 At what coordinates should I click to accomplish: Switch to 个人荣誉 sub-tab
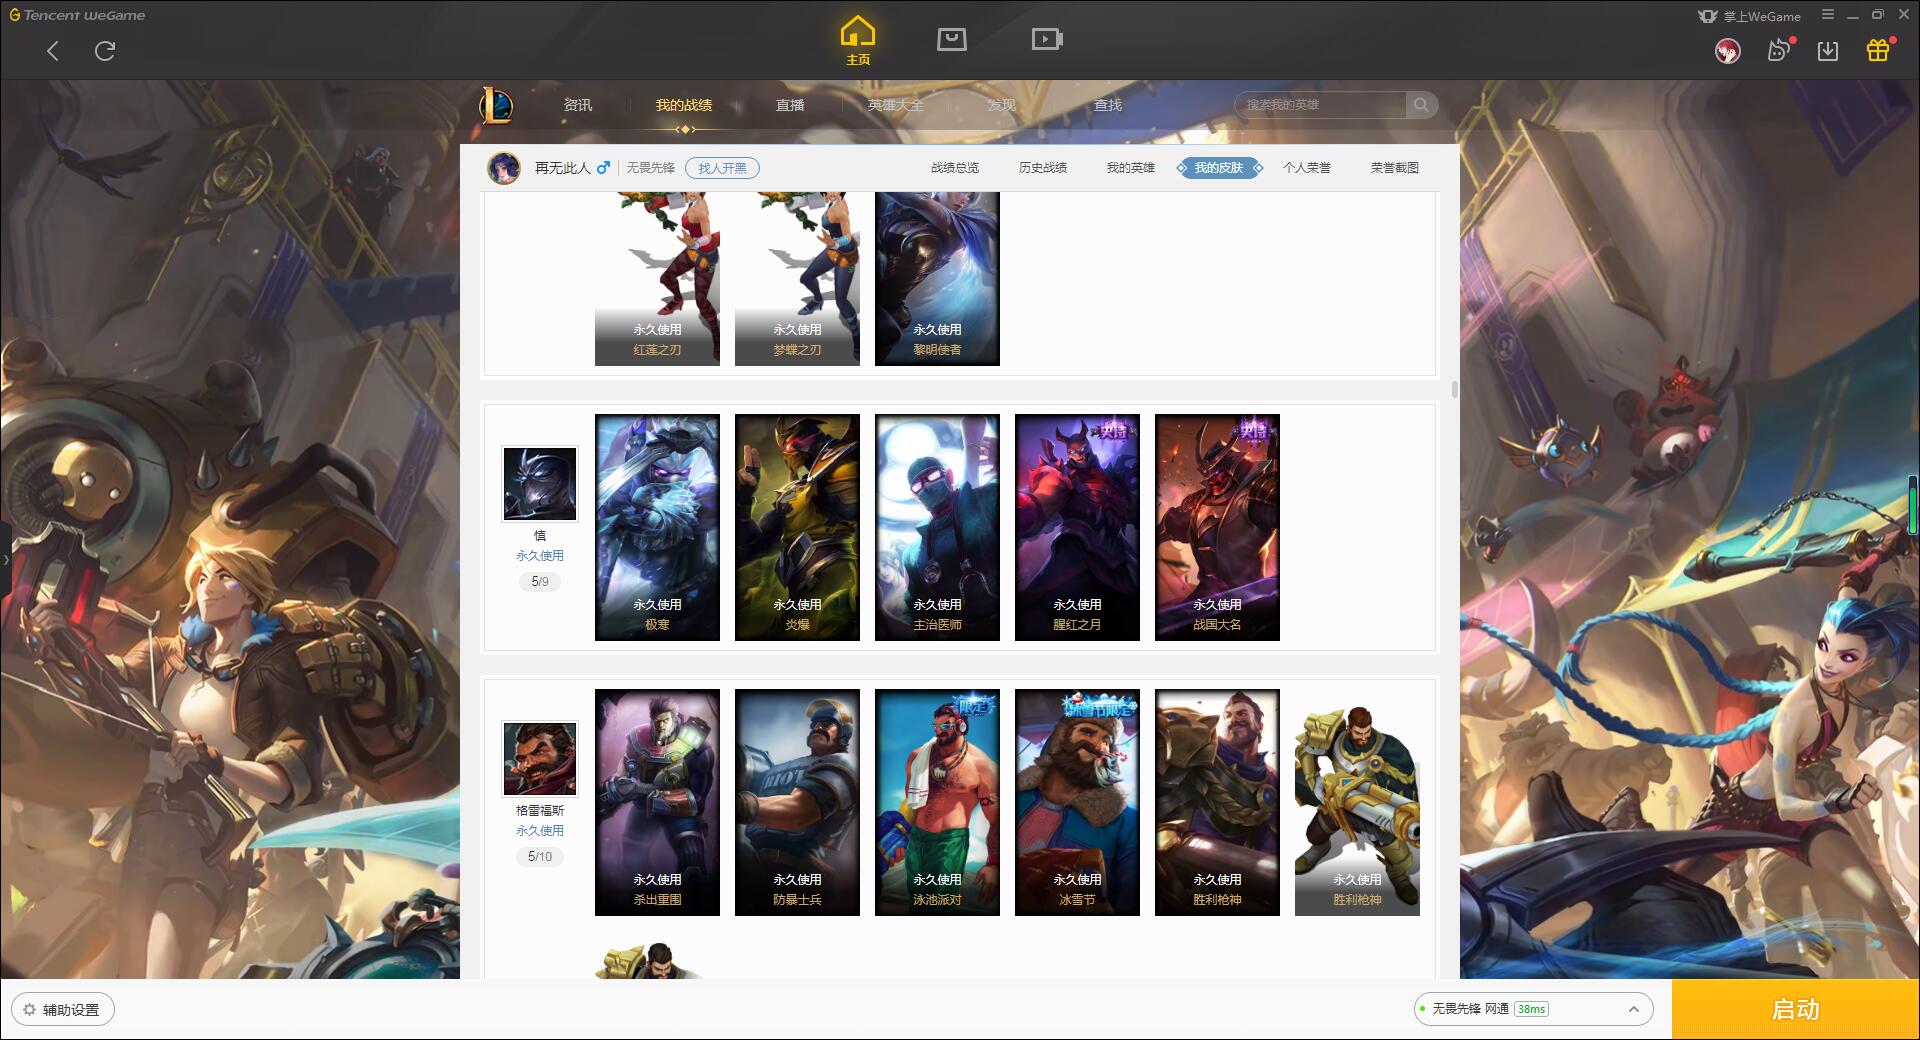click(1307, 168)
